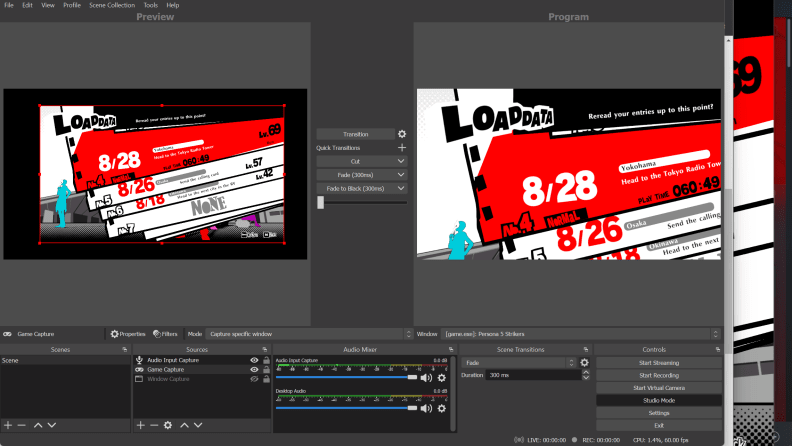Open Desktop Audio mixer settings gear
Image resolution: width=792 pixels, height=446 pixels.
point(441,408)
